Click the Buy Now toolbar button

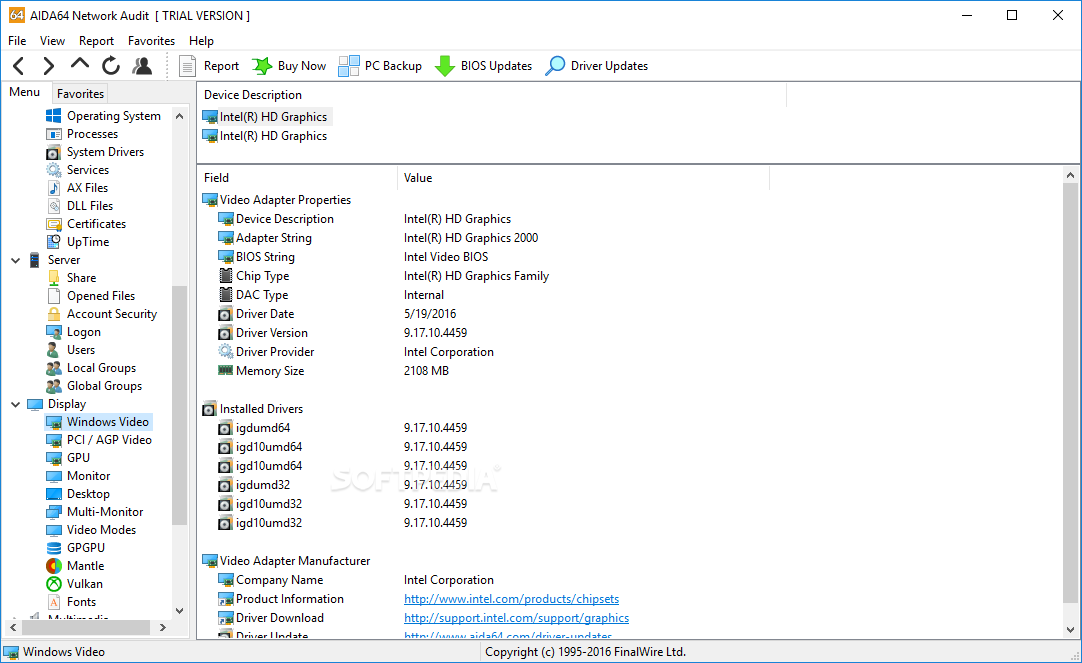click(x=289, y=66)
